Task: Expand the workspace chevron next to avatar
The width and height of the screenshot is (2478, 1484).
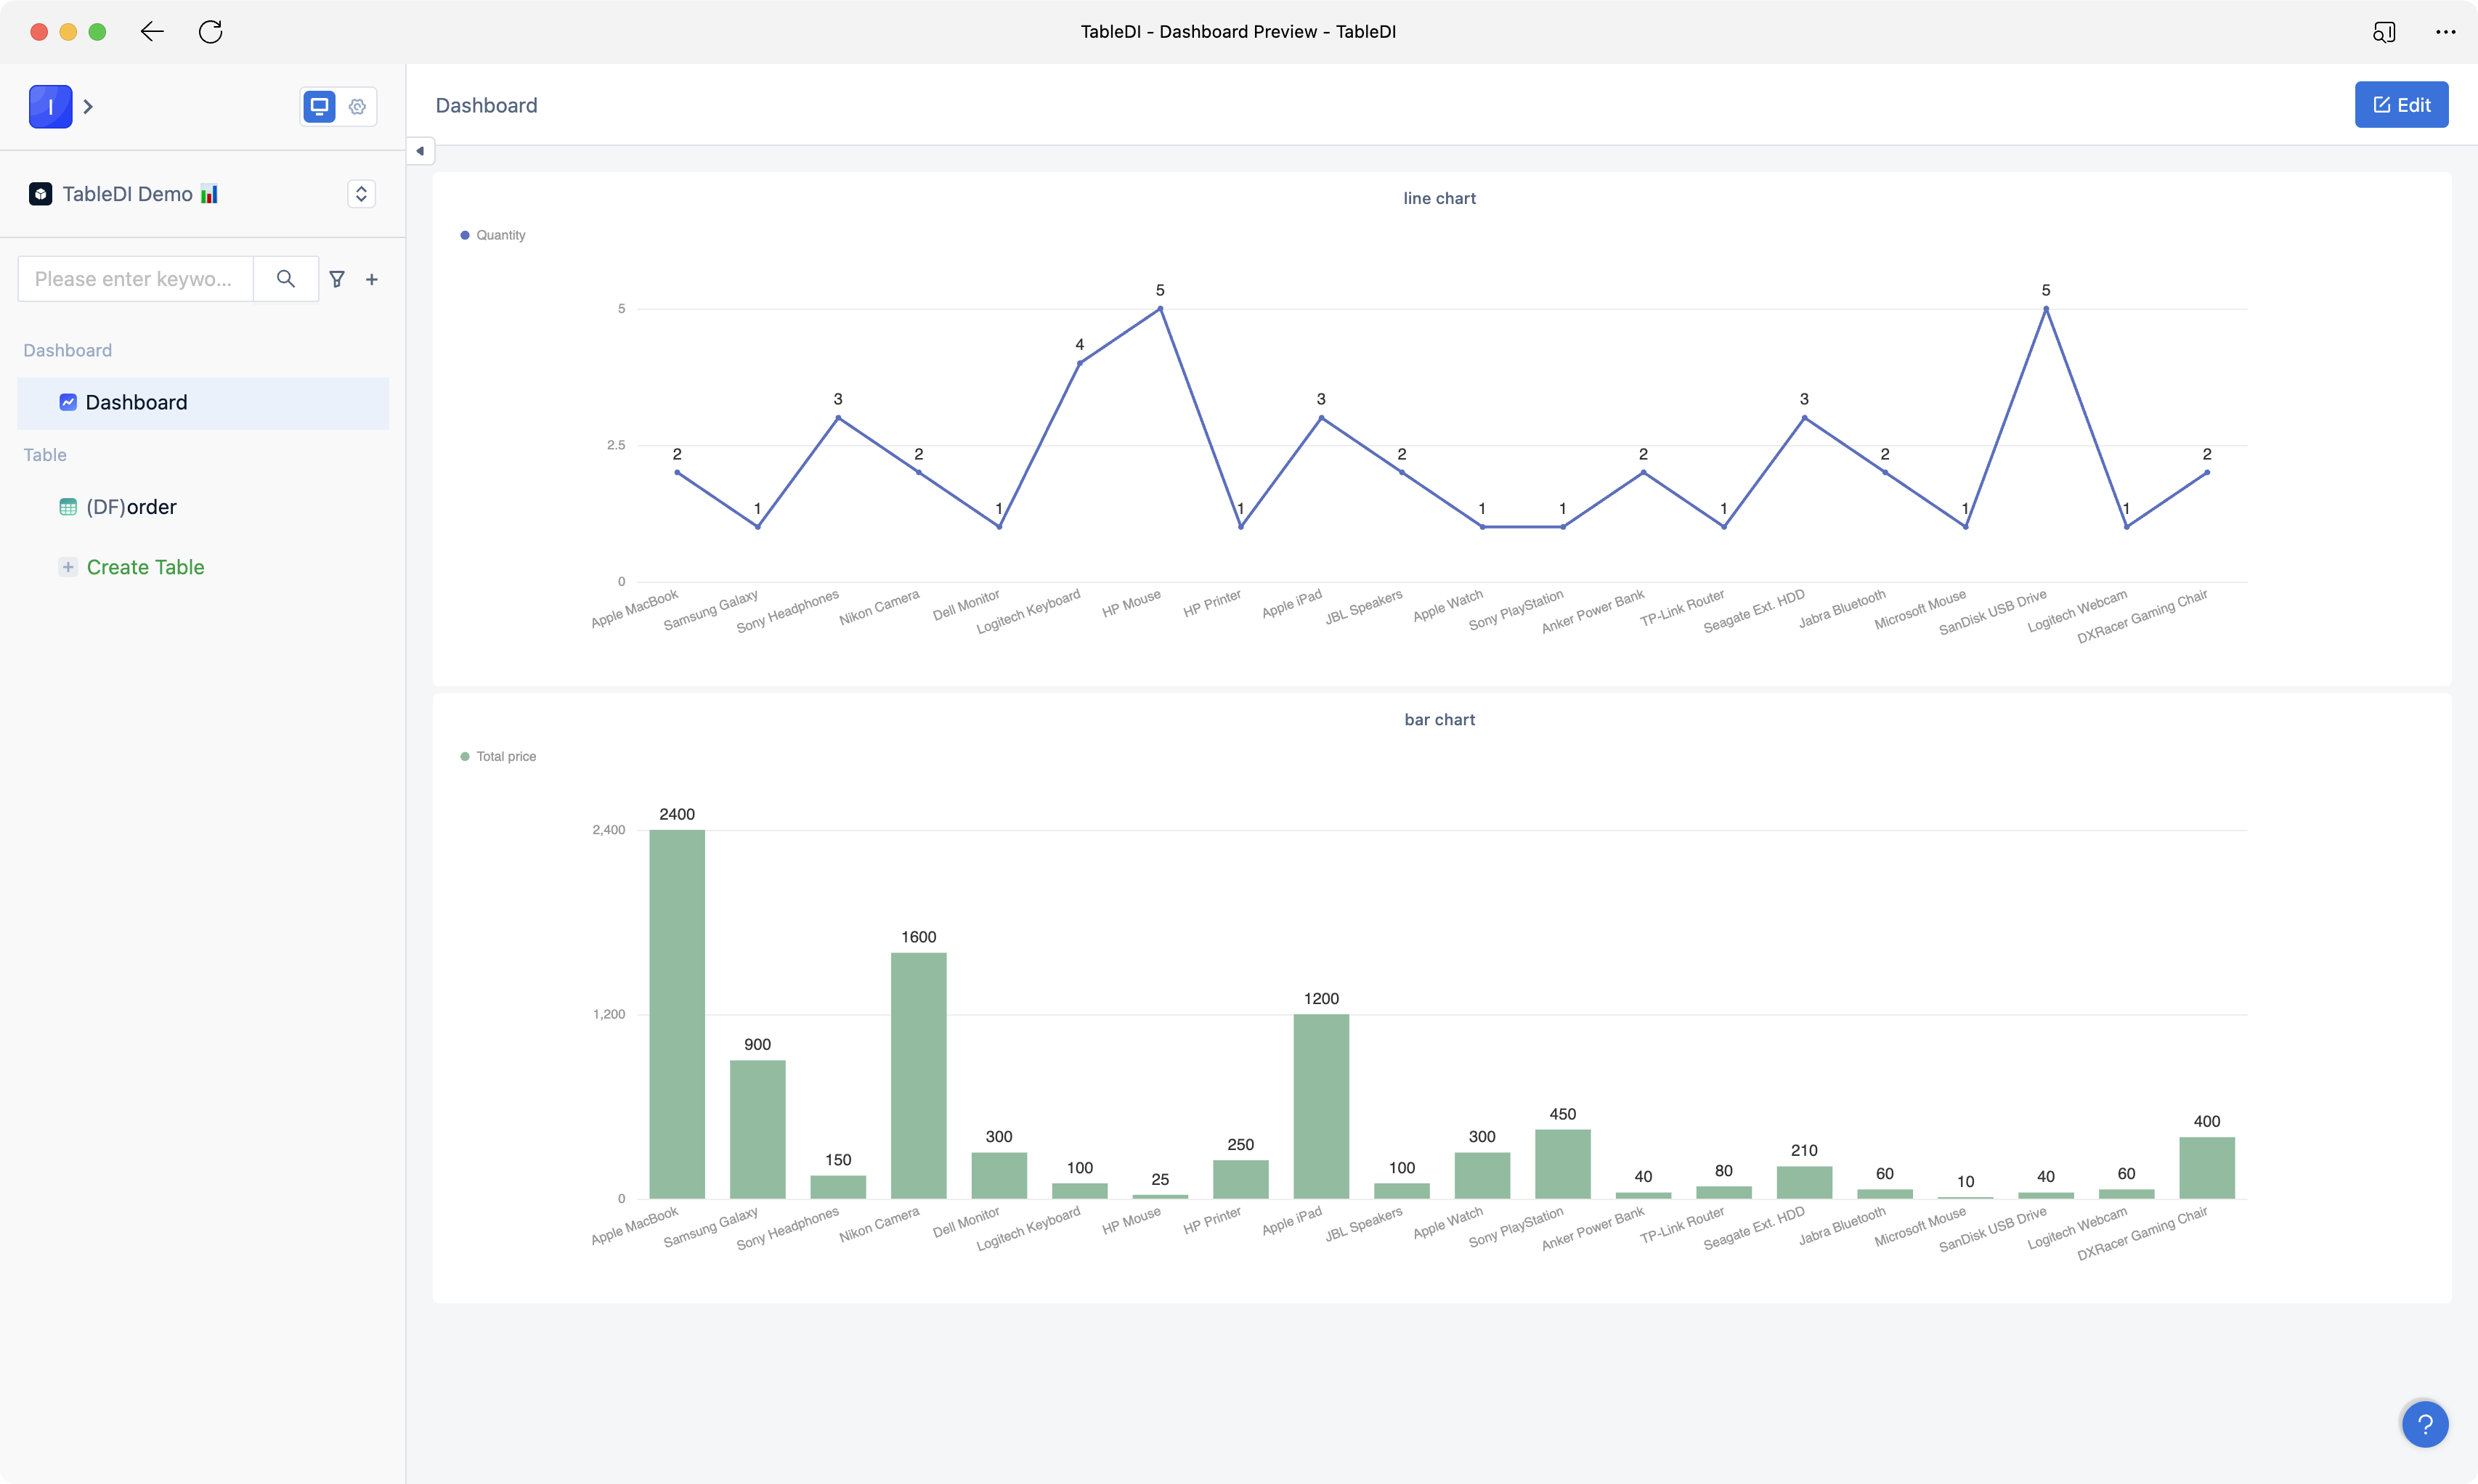Action: click(88, 106)
